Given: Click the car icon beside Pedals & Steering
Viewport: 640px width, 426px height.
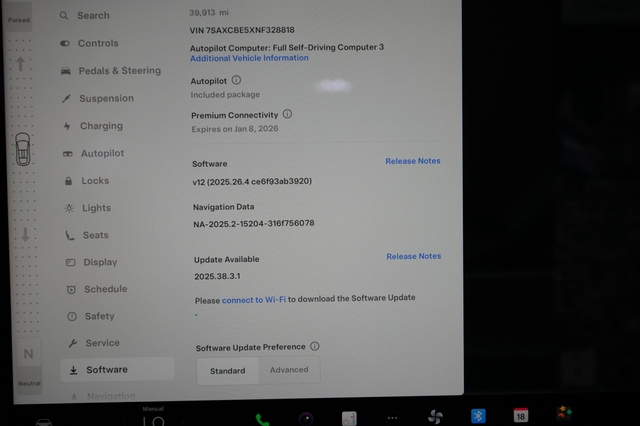Looking at the screenshot, I should click(x=66, y=71).
